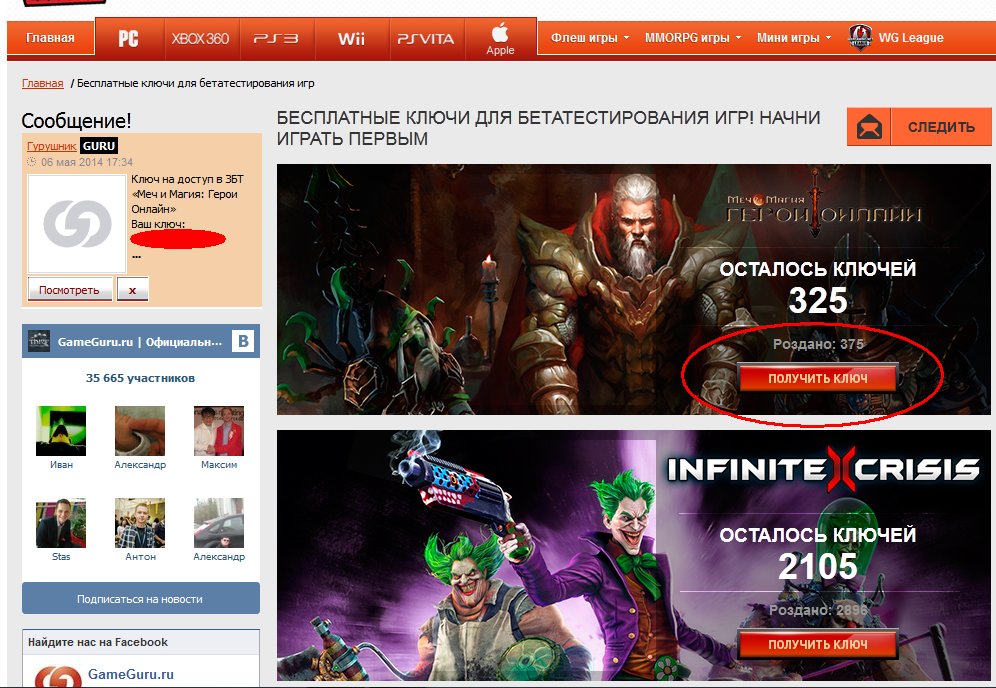This screenshot has width=996, height=688.
Task: Expand the MMORPG игры dropdown menu
Action: coord(693,38)
